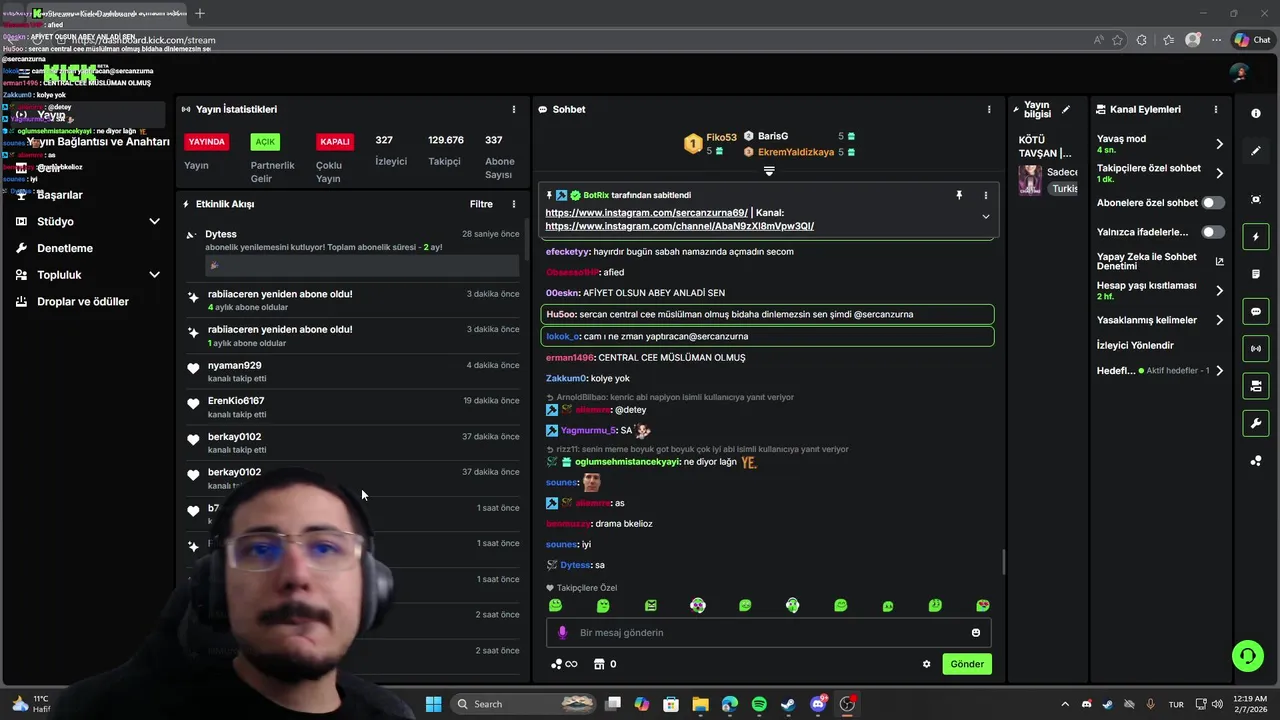Image resolution: width=1280 pixels, height=720 pixels.
Task: Open Yavaş mod settings arrow
Action: click(x=1219, y=144)
